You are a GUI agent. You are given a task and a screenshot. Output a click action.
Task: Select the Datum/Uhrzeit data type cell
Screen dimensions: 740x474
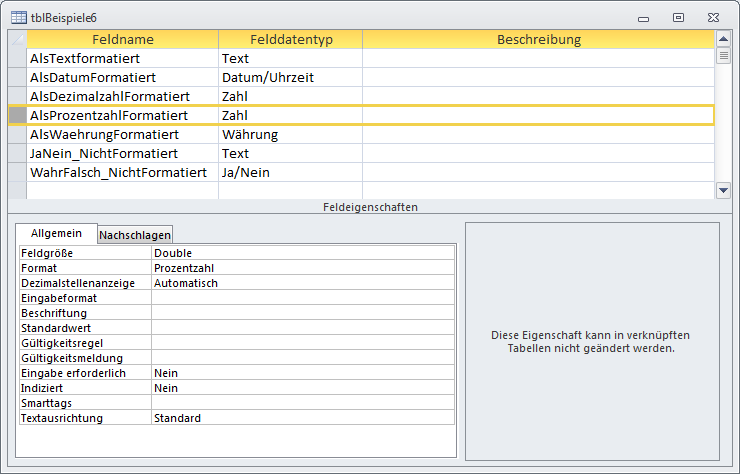[x=290, y=77]
